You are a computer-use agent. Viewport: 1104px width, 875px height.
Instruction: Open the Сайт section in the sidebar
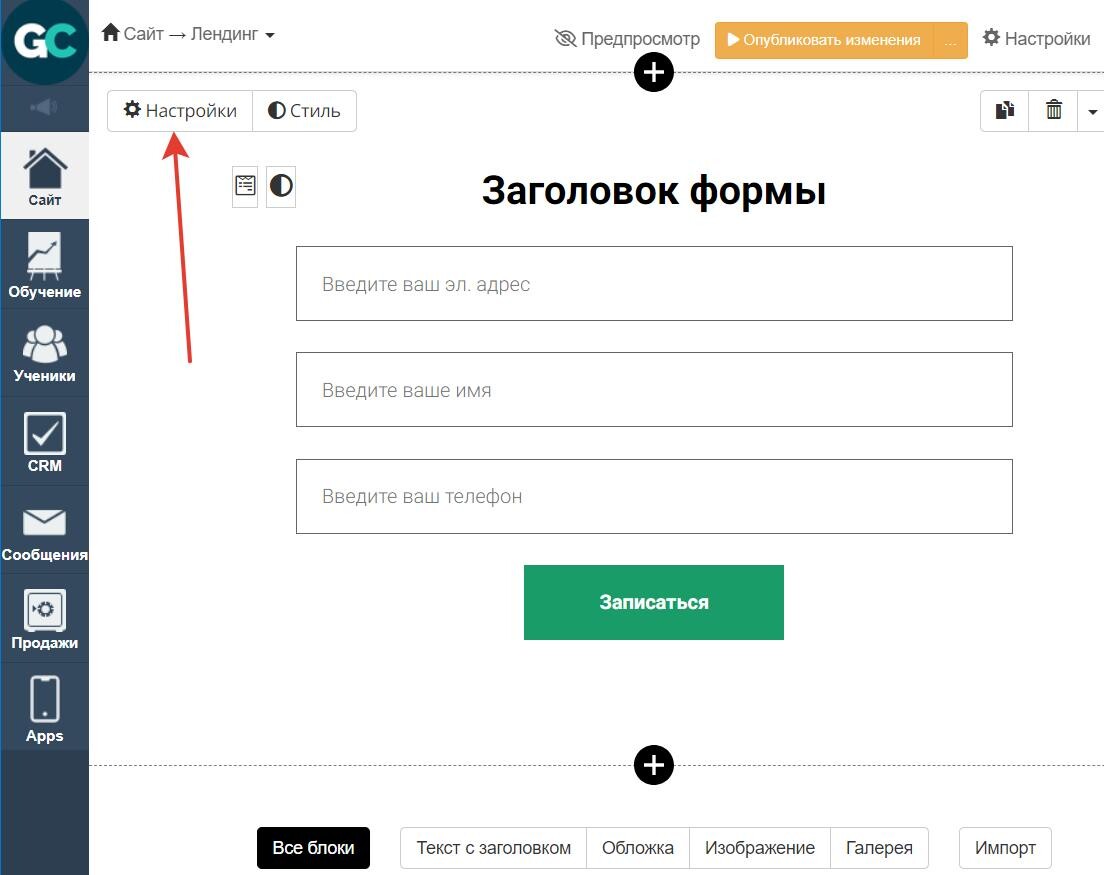[x=44, y=177]
